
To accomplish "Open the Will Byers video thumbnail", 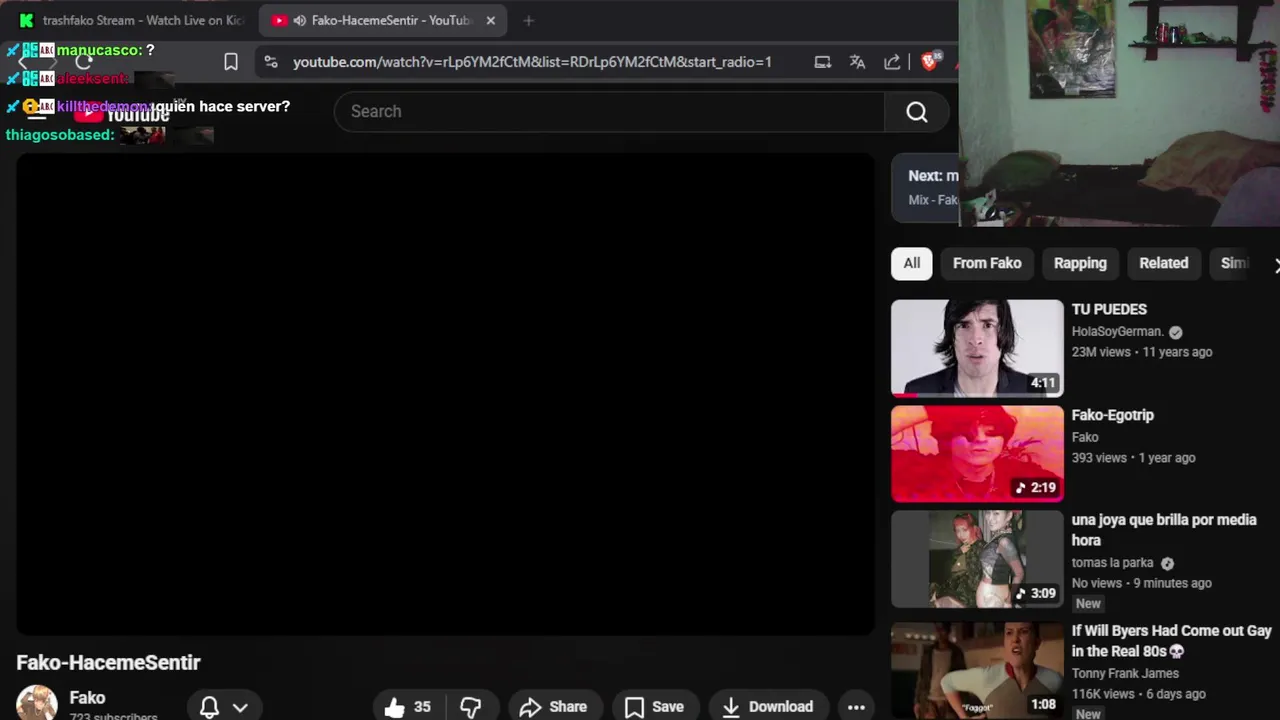I will click(x=977, y=670).
